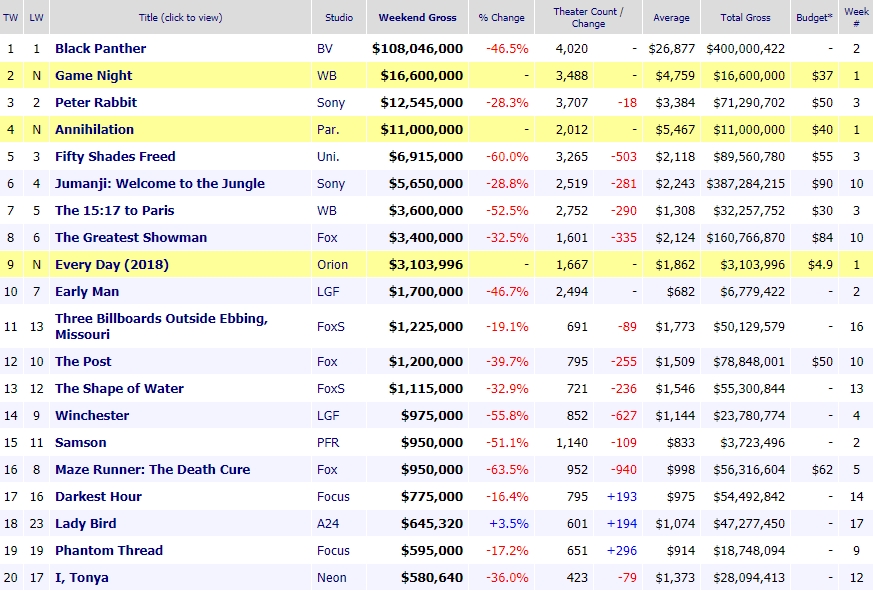Click The Post title link
The width and height of the screenshot is (873, 591).
click(x=83, y=362)
